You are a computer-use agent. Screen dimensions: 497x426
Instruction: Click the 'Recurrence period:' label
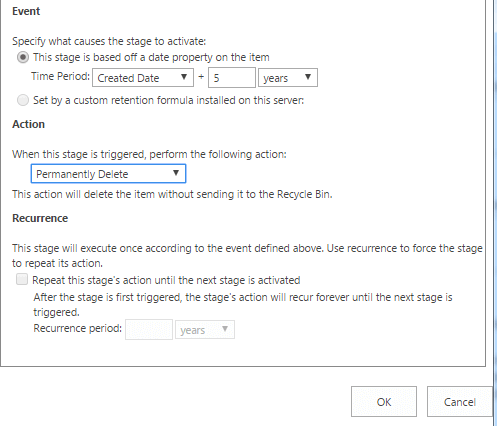click(x=78, y=328)
